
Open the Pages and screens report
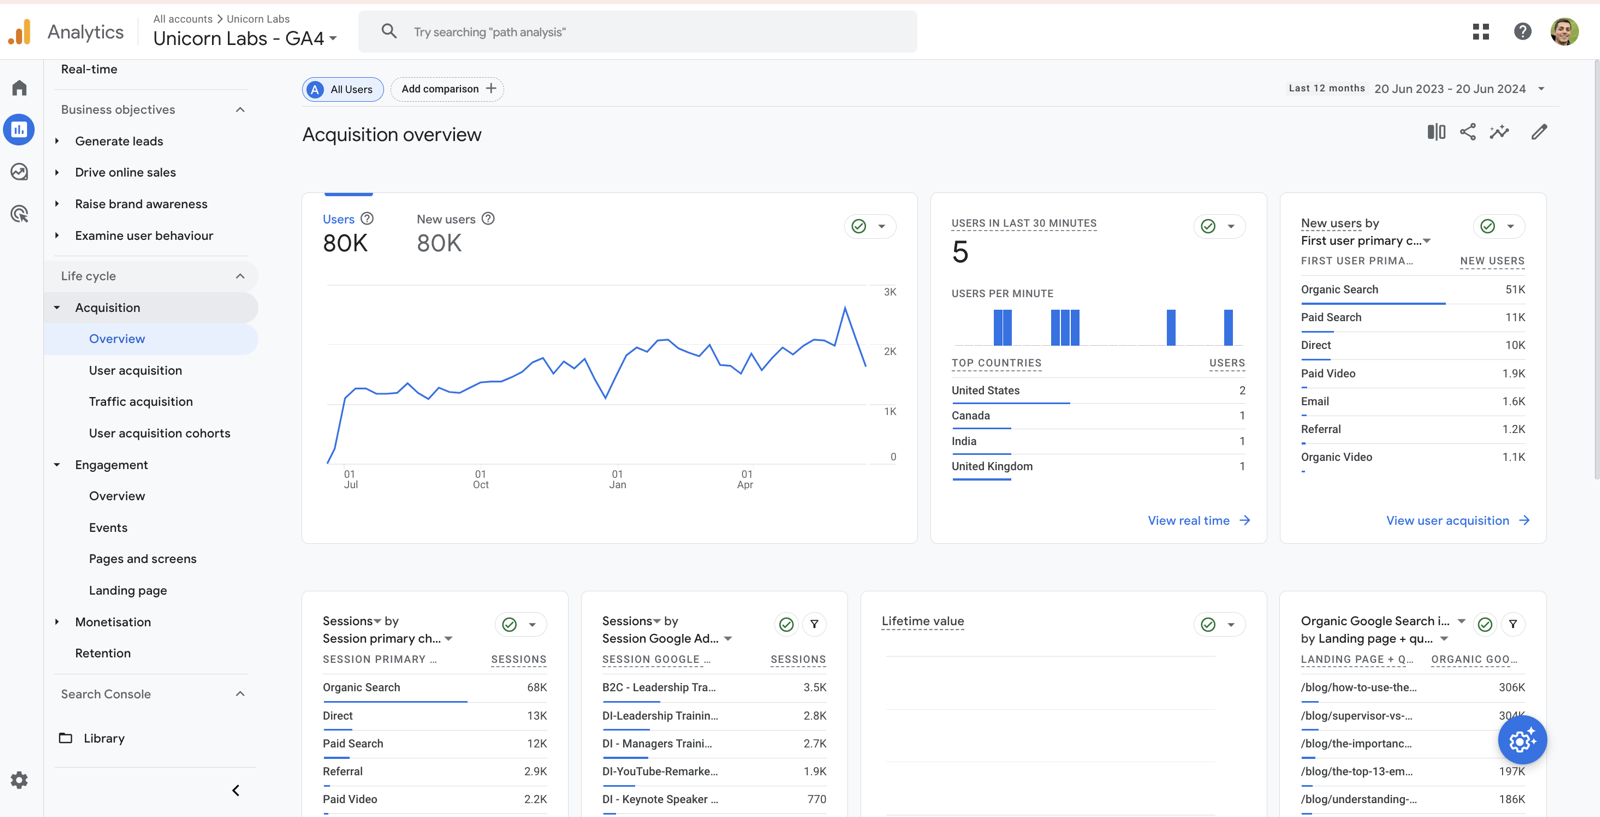click(x=142, y=559)
